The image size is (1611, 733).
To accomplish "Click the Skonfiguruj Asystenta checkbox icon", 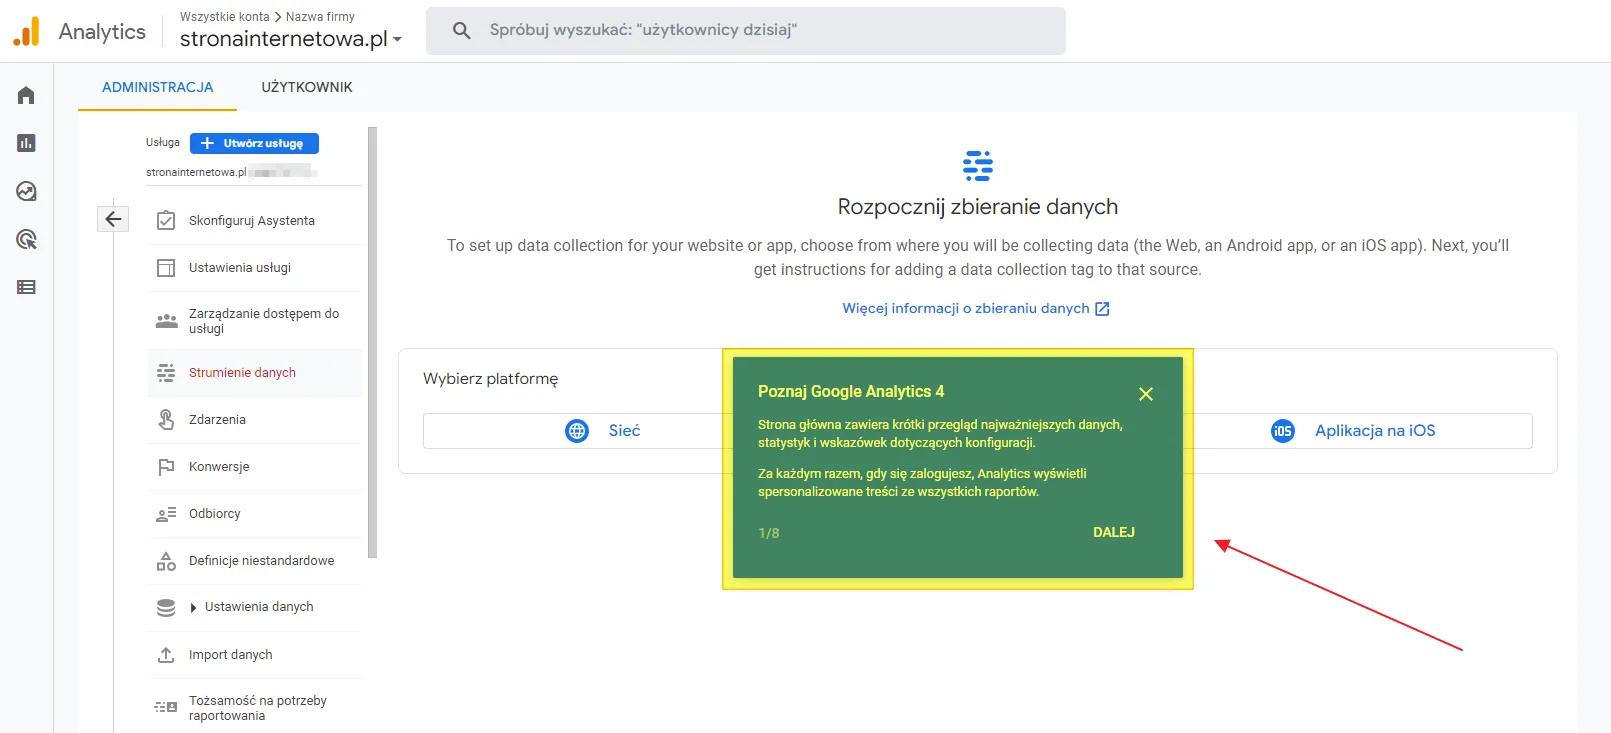I will [x=166, y=221].
